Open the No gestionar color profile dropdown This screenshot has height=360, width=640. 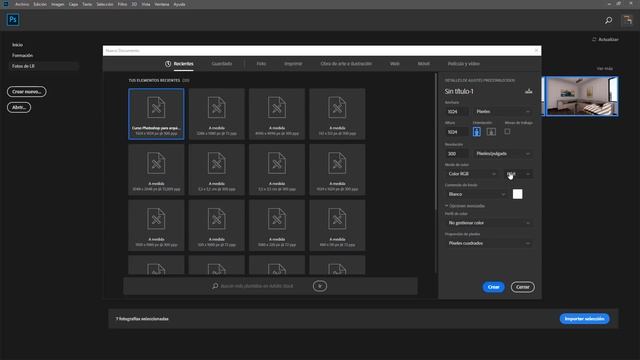[489, 223]
